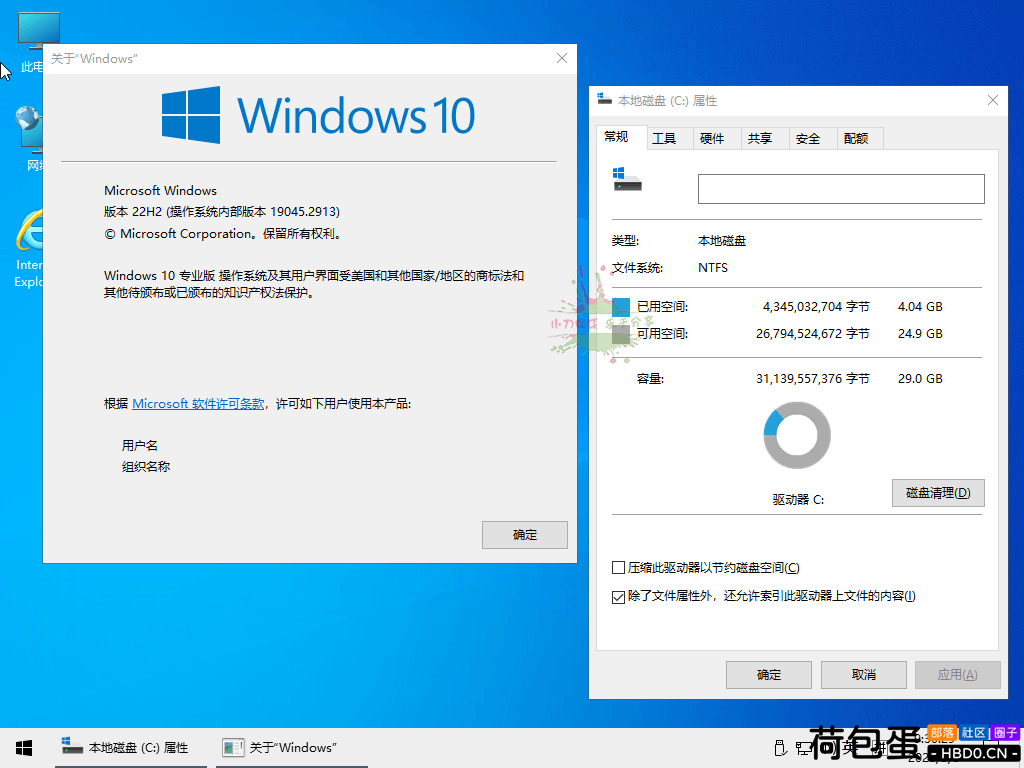Click the 磁盘清理 Disk Cleanup button
The width and height of the screenshot is (1024, 768).
pos(938,493)
